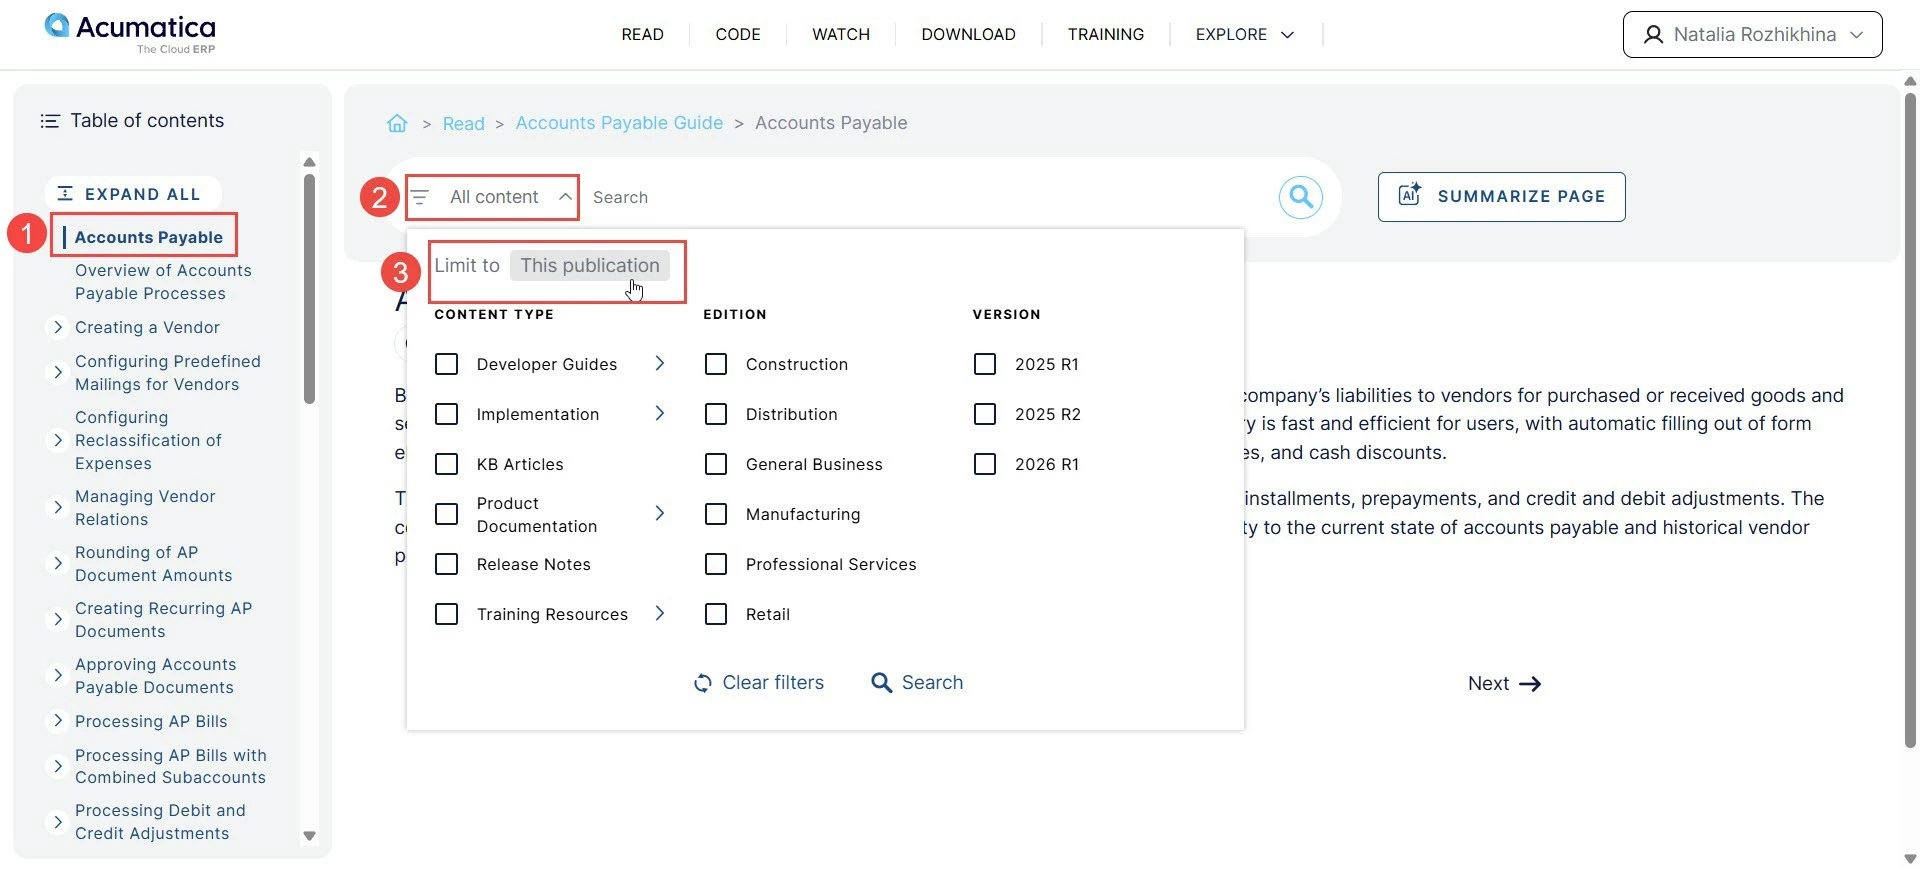Expand Configuring Reclassification of Expenses topic

point(58,440)
